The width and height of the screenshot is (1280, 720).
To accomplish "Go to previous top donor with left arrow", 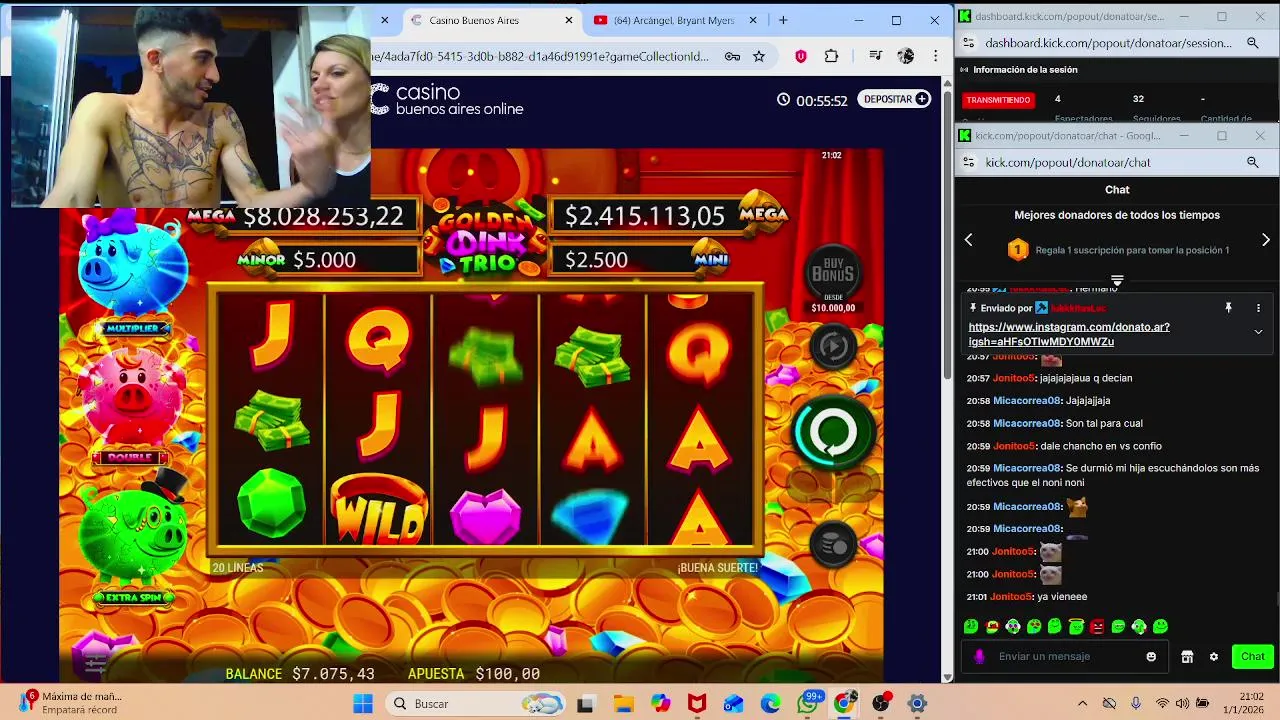I will point(968,240).
